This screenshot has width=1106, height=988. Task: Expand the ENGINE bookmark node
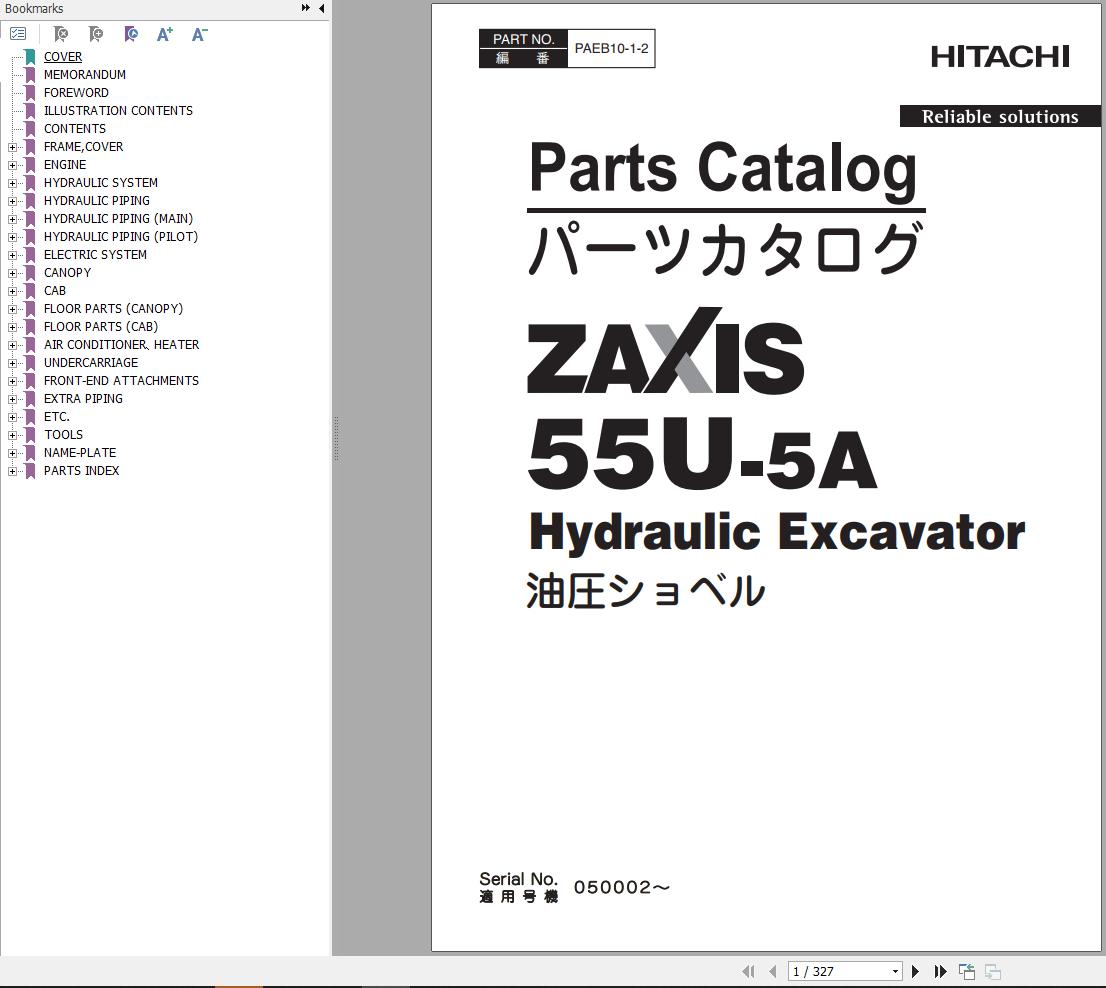12,165
